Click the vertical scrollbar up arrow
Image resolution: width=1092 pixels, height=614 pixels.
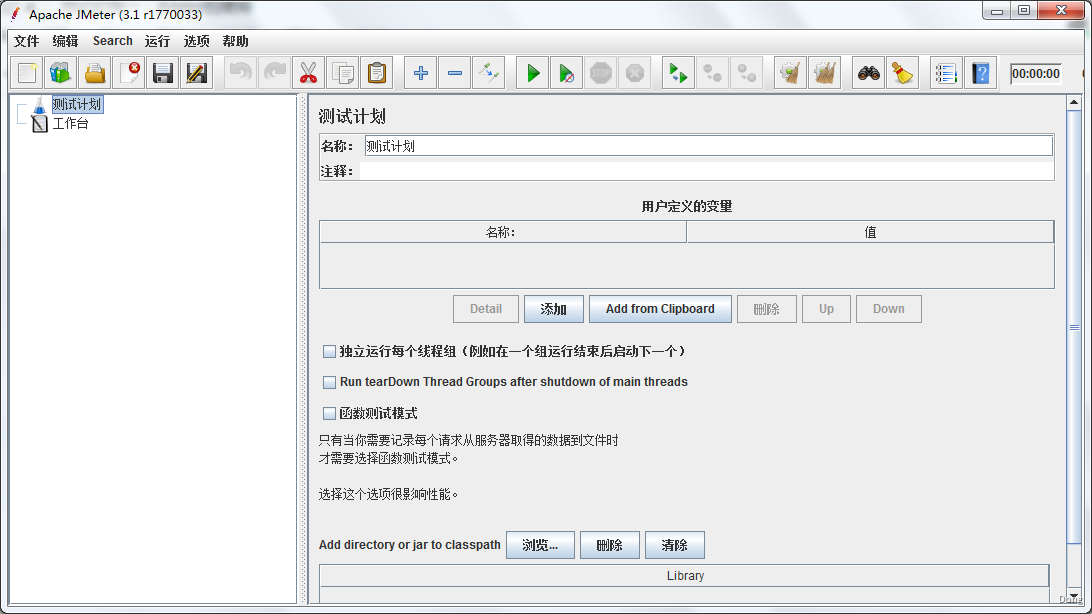tap(1074, 103)
